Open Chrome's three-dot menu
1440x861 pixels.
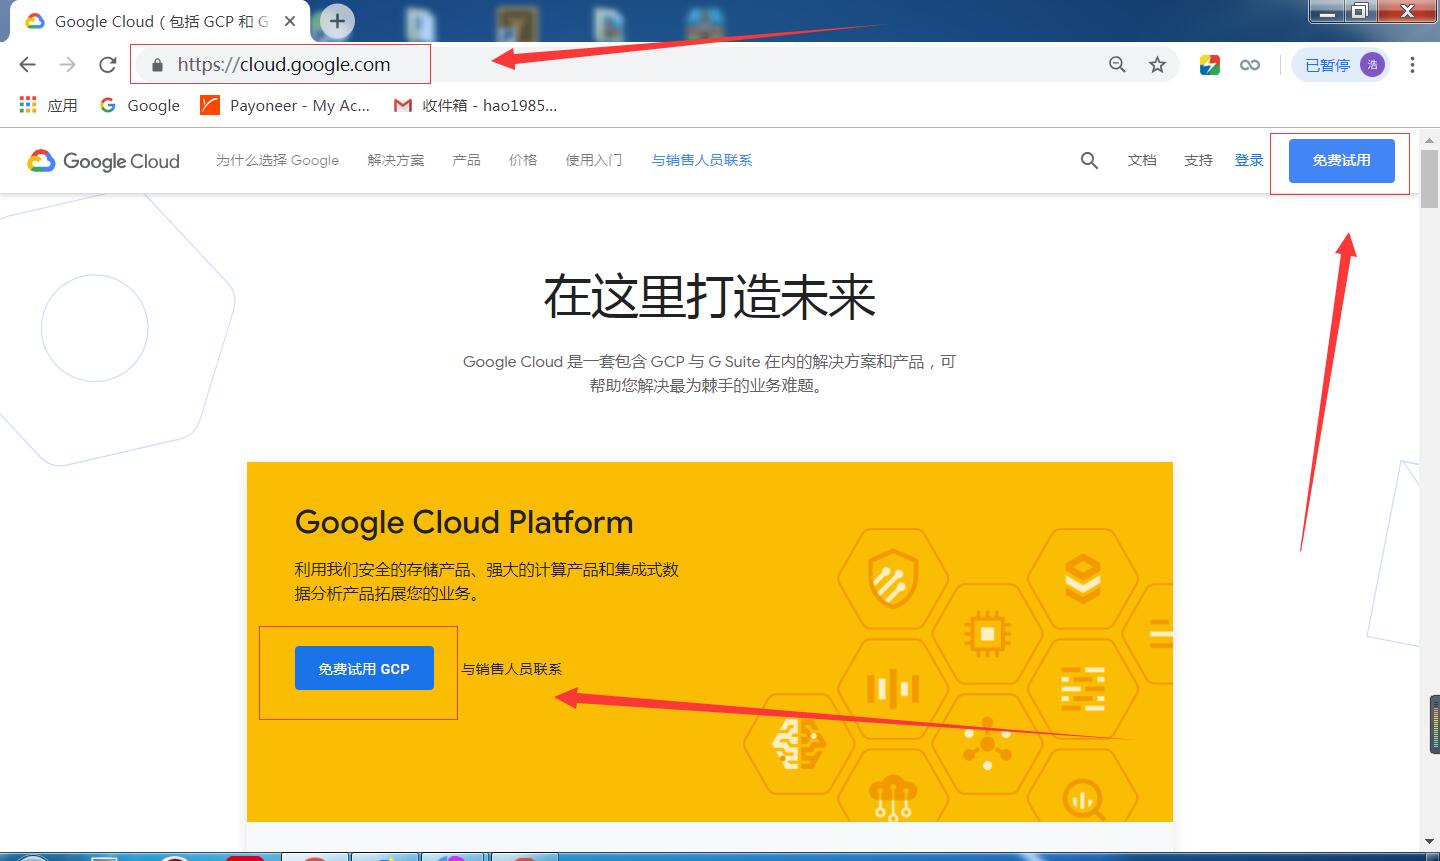[1412, 65]
